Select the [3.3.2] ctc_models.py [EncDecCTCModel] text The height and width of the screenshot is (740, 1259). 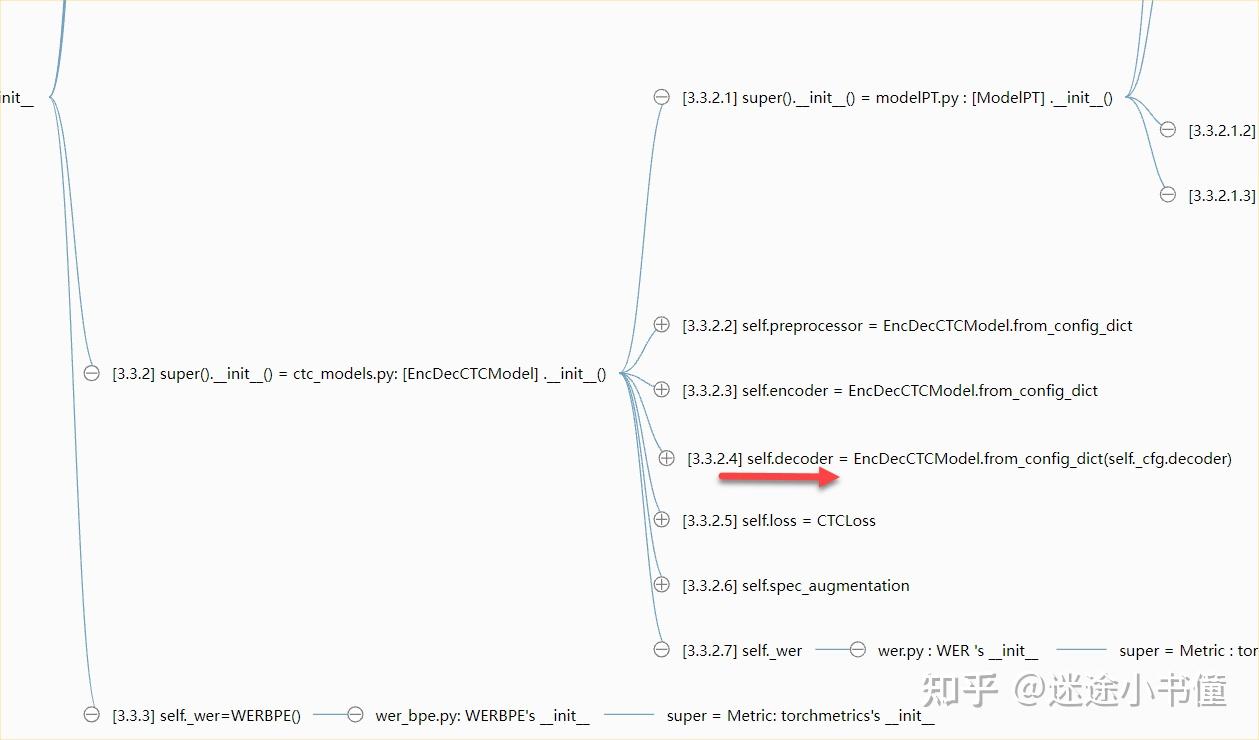(x=359, y=374)
